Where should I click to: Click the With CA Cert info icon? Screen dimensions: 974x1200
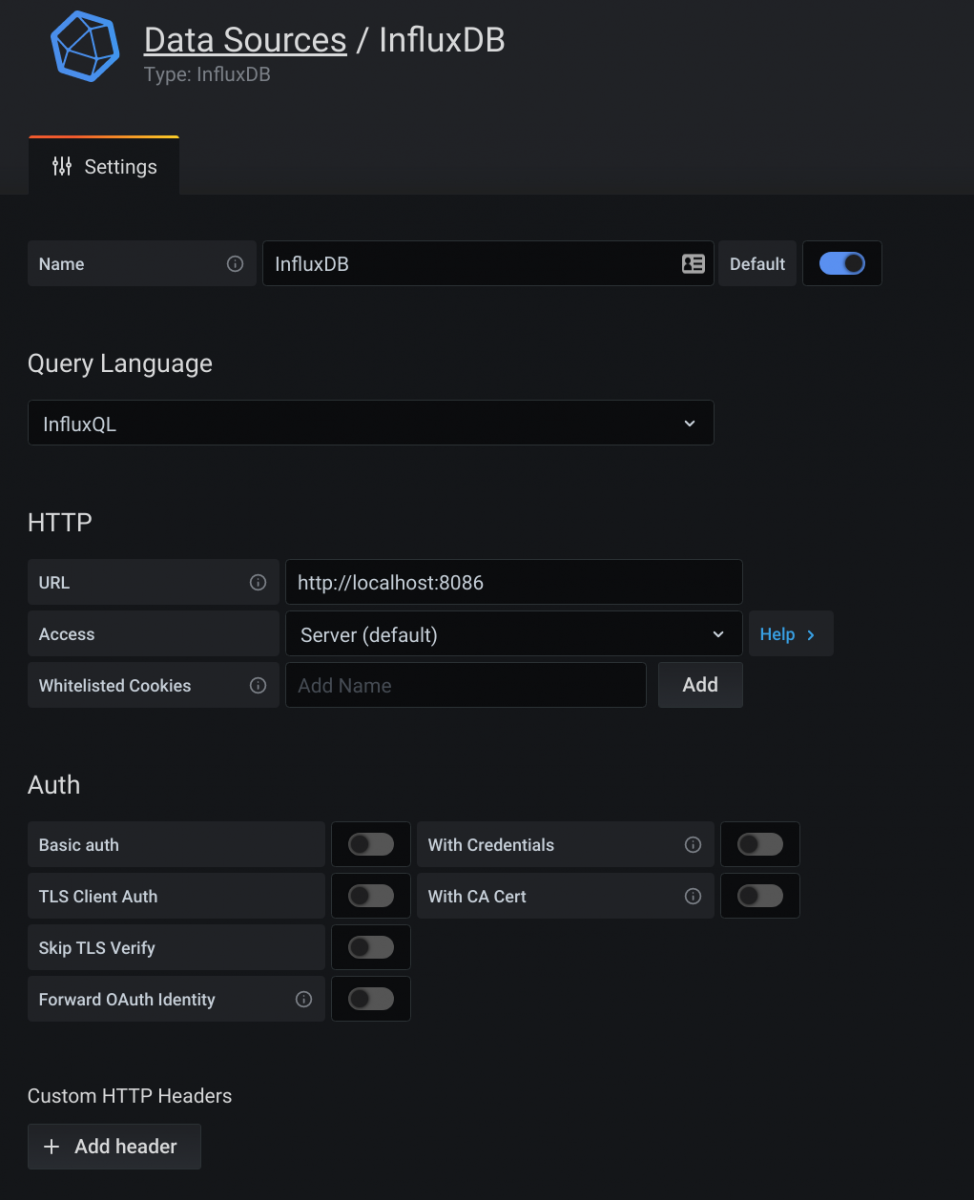[692, 896]
